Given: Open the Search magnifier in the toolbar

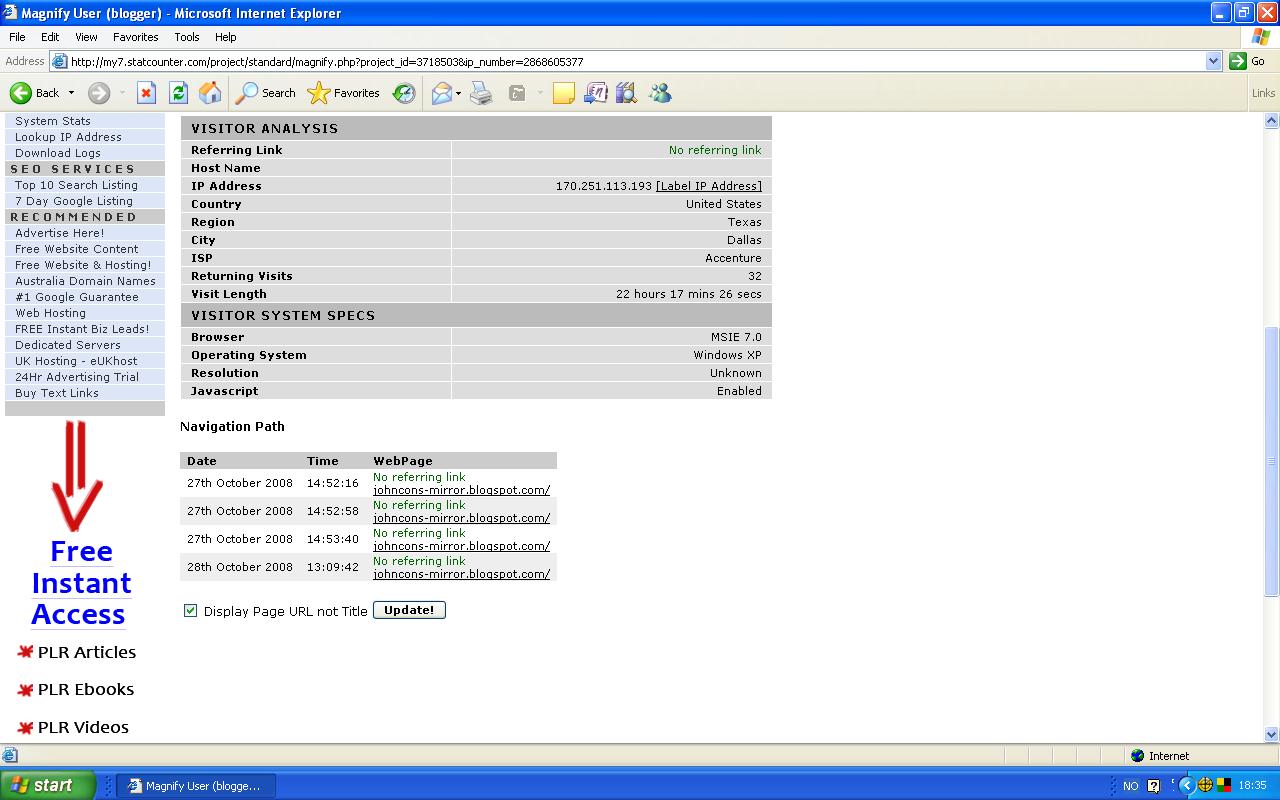Looking at the screenshot, I should [265, 93].
